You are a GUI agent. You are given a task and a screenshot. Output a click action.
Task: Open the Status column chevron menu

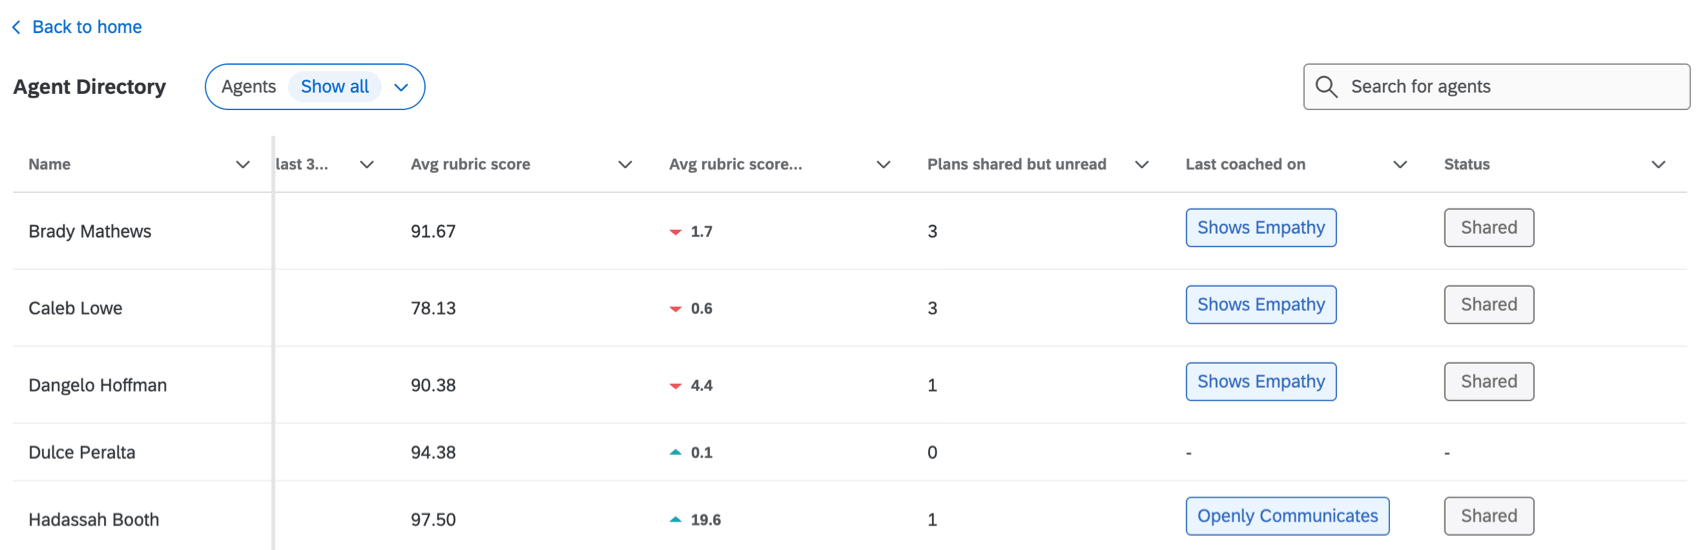1658,165
